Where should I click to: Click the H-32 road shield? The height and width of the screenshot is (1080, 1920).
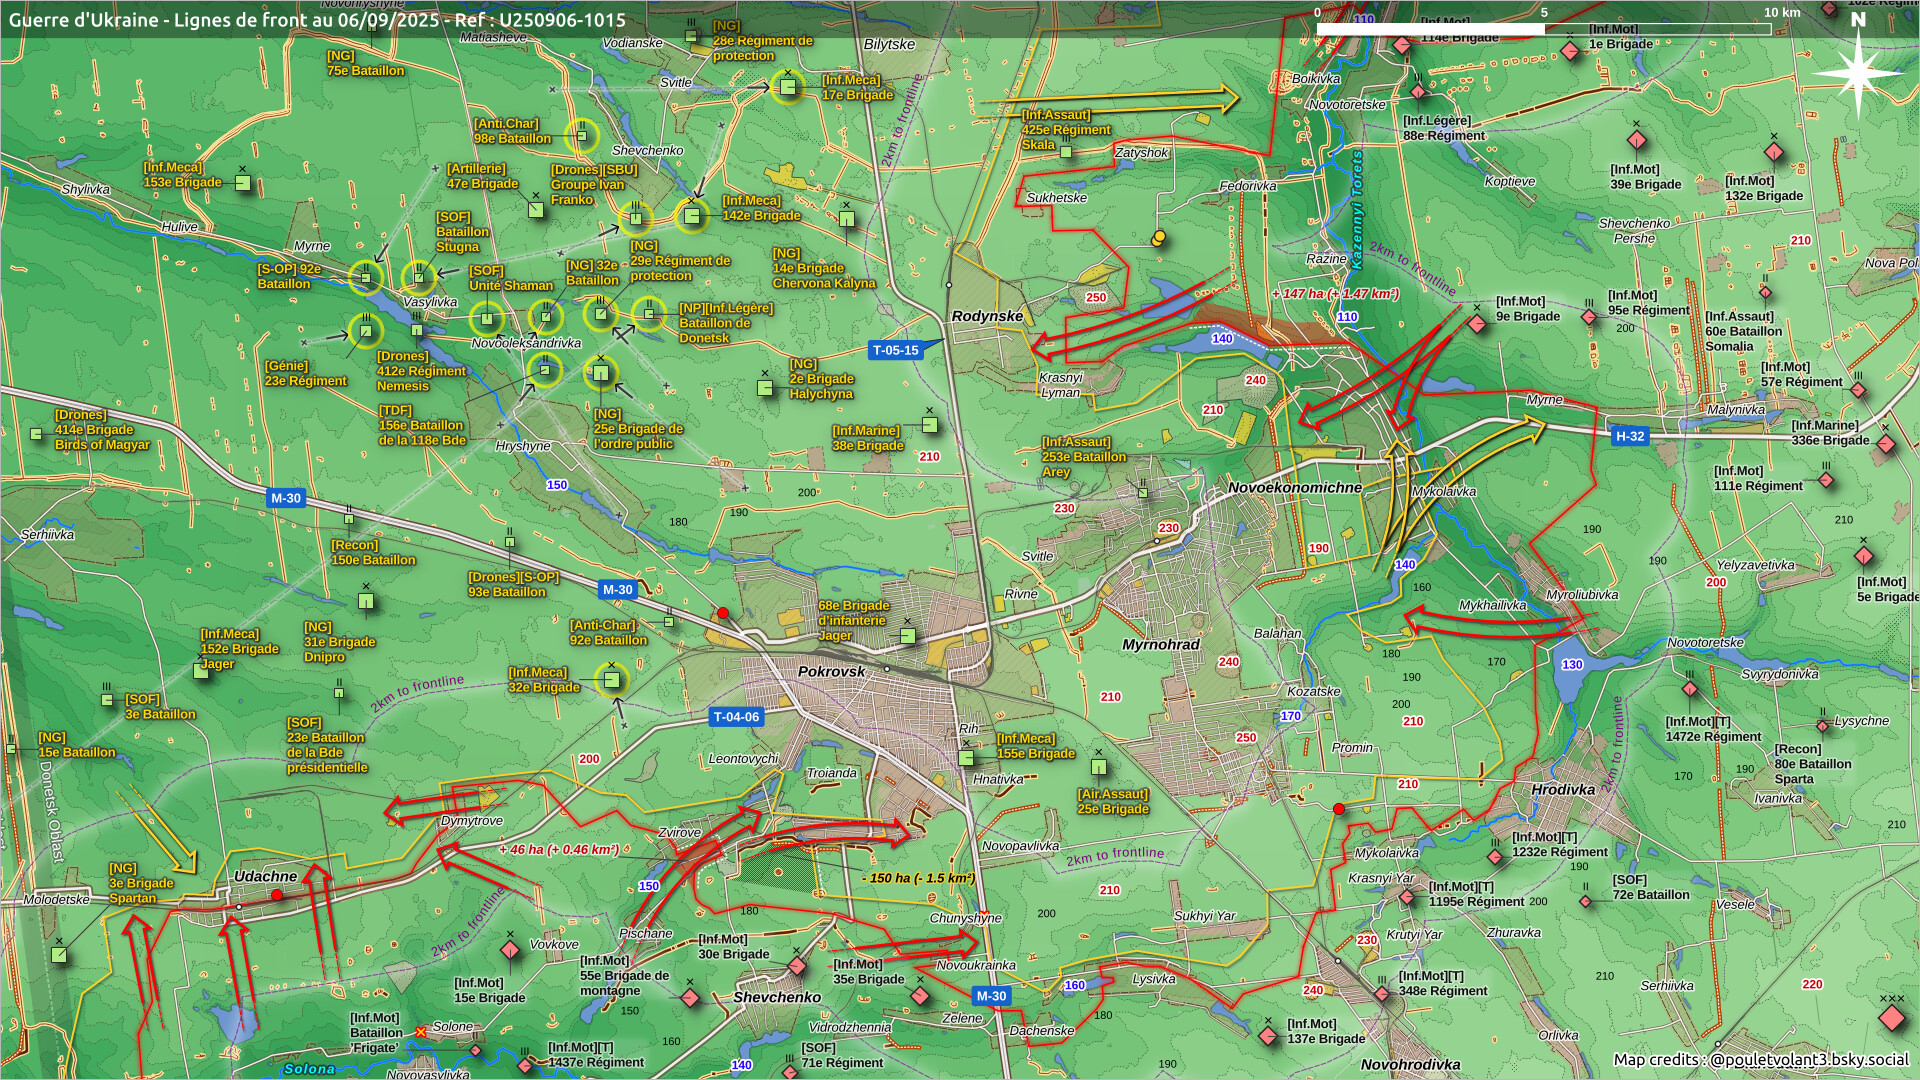click(x=1630, y=436)
